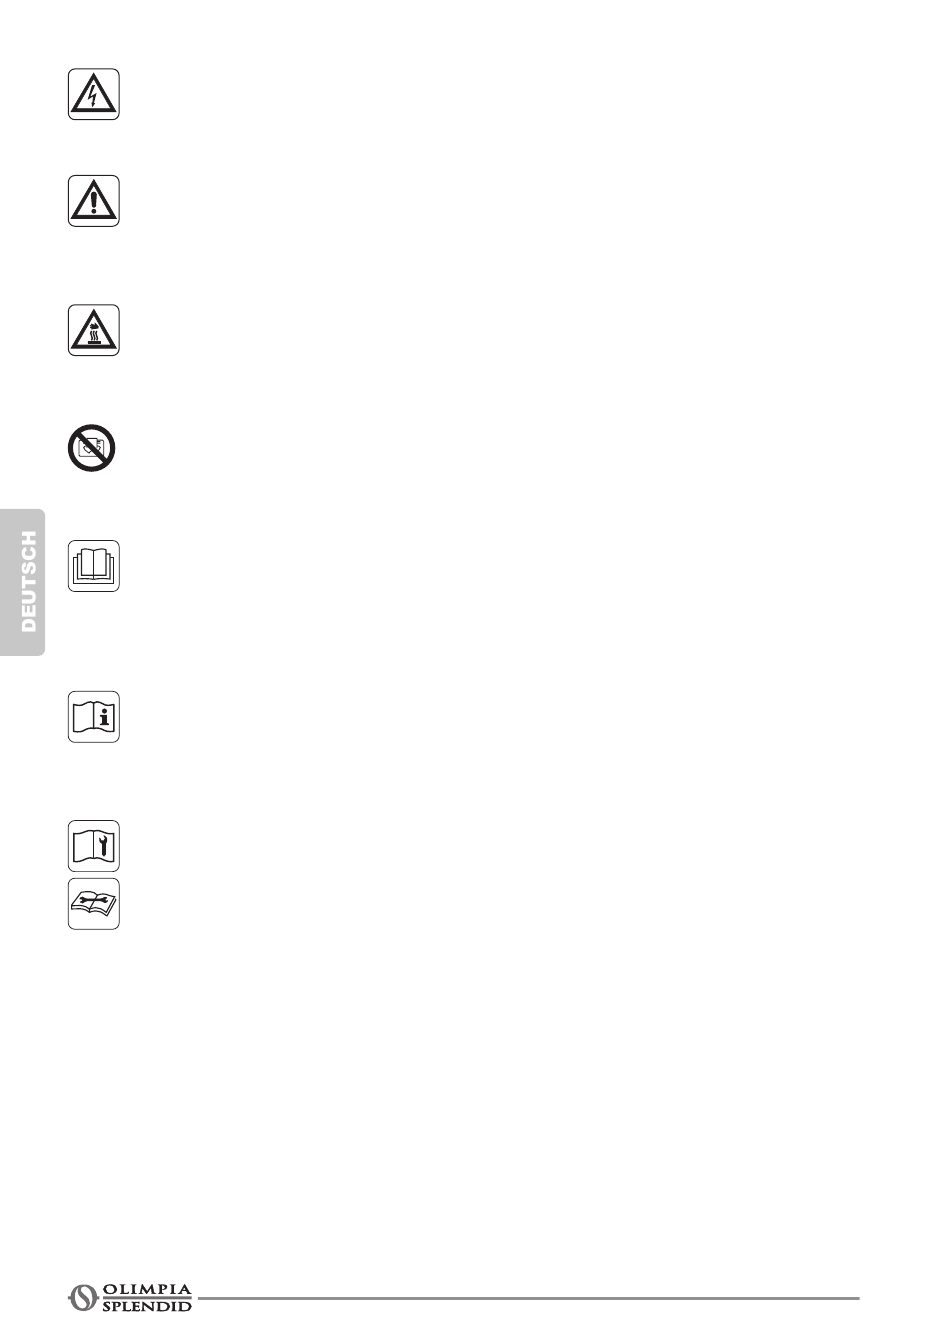Viewport: 950px width, 1344px height.
Task: Select the circular prohibition symbol with slash
Action: point(92,449)
